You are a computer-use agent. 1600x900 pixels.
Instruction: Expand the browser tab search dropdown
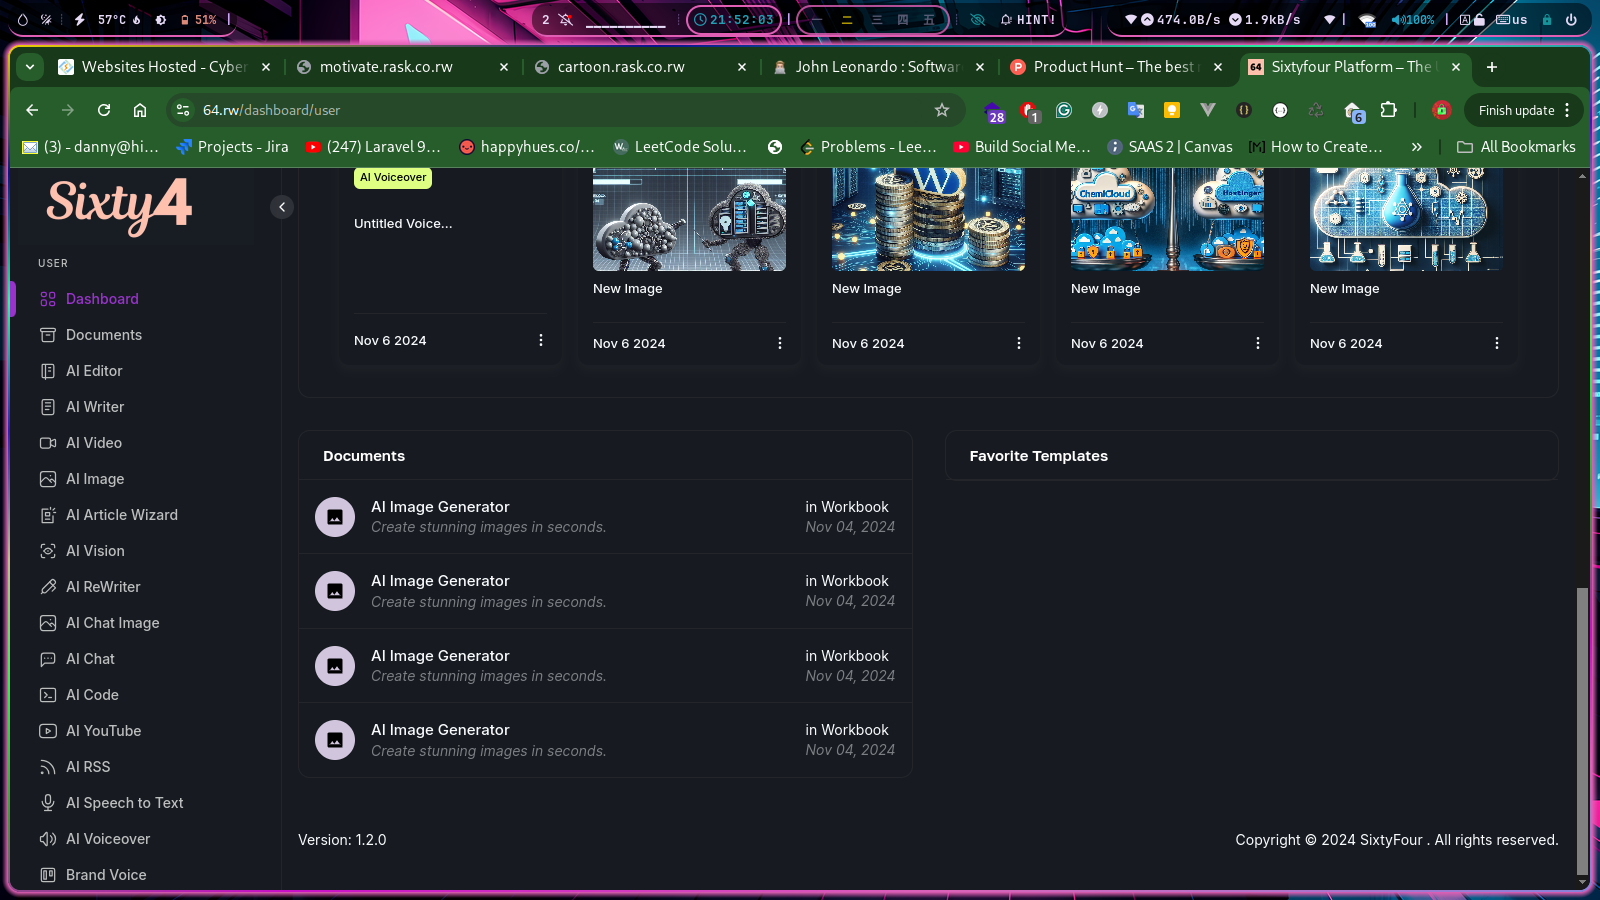coord(30,67)
